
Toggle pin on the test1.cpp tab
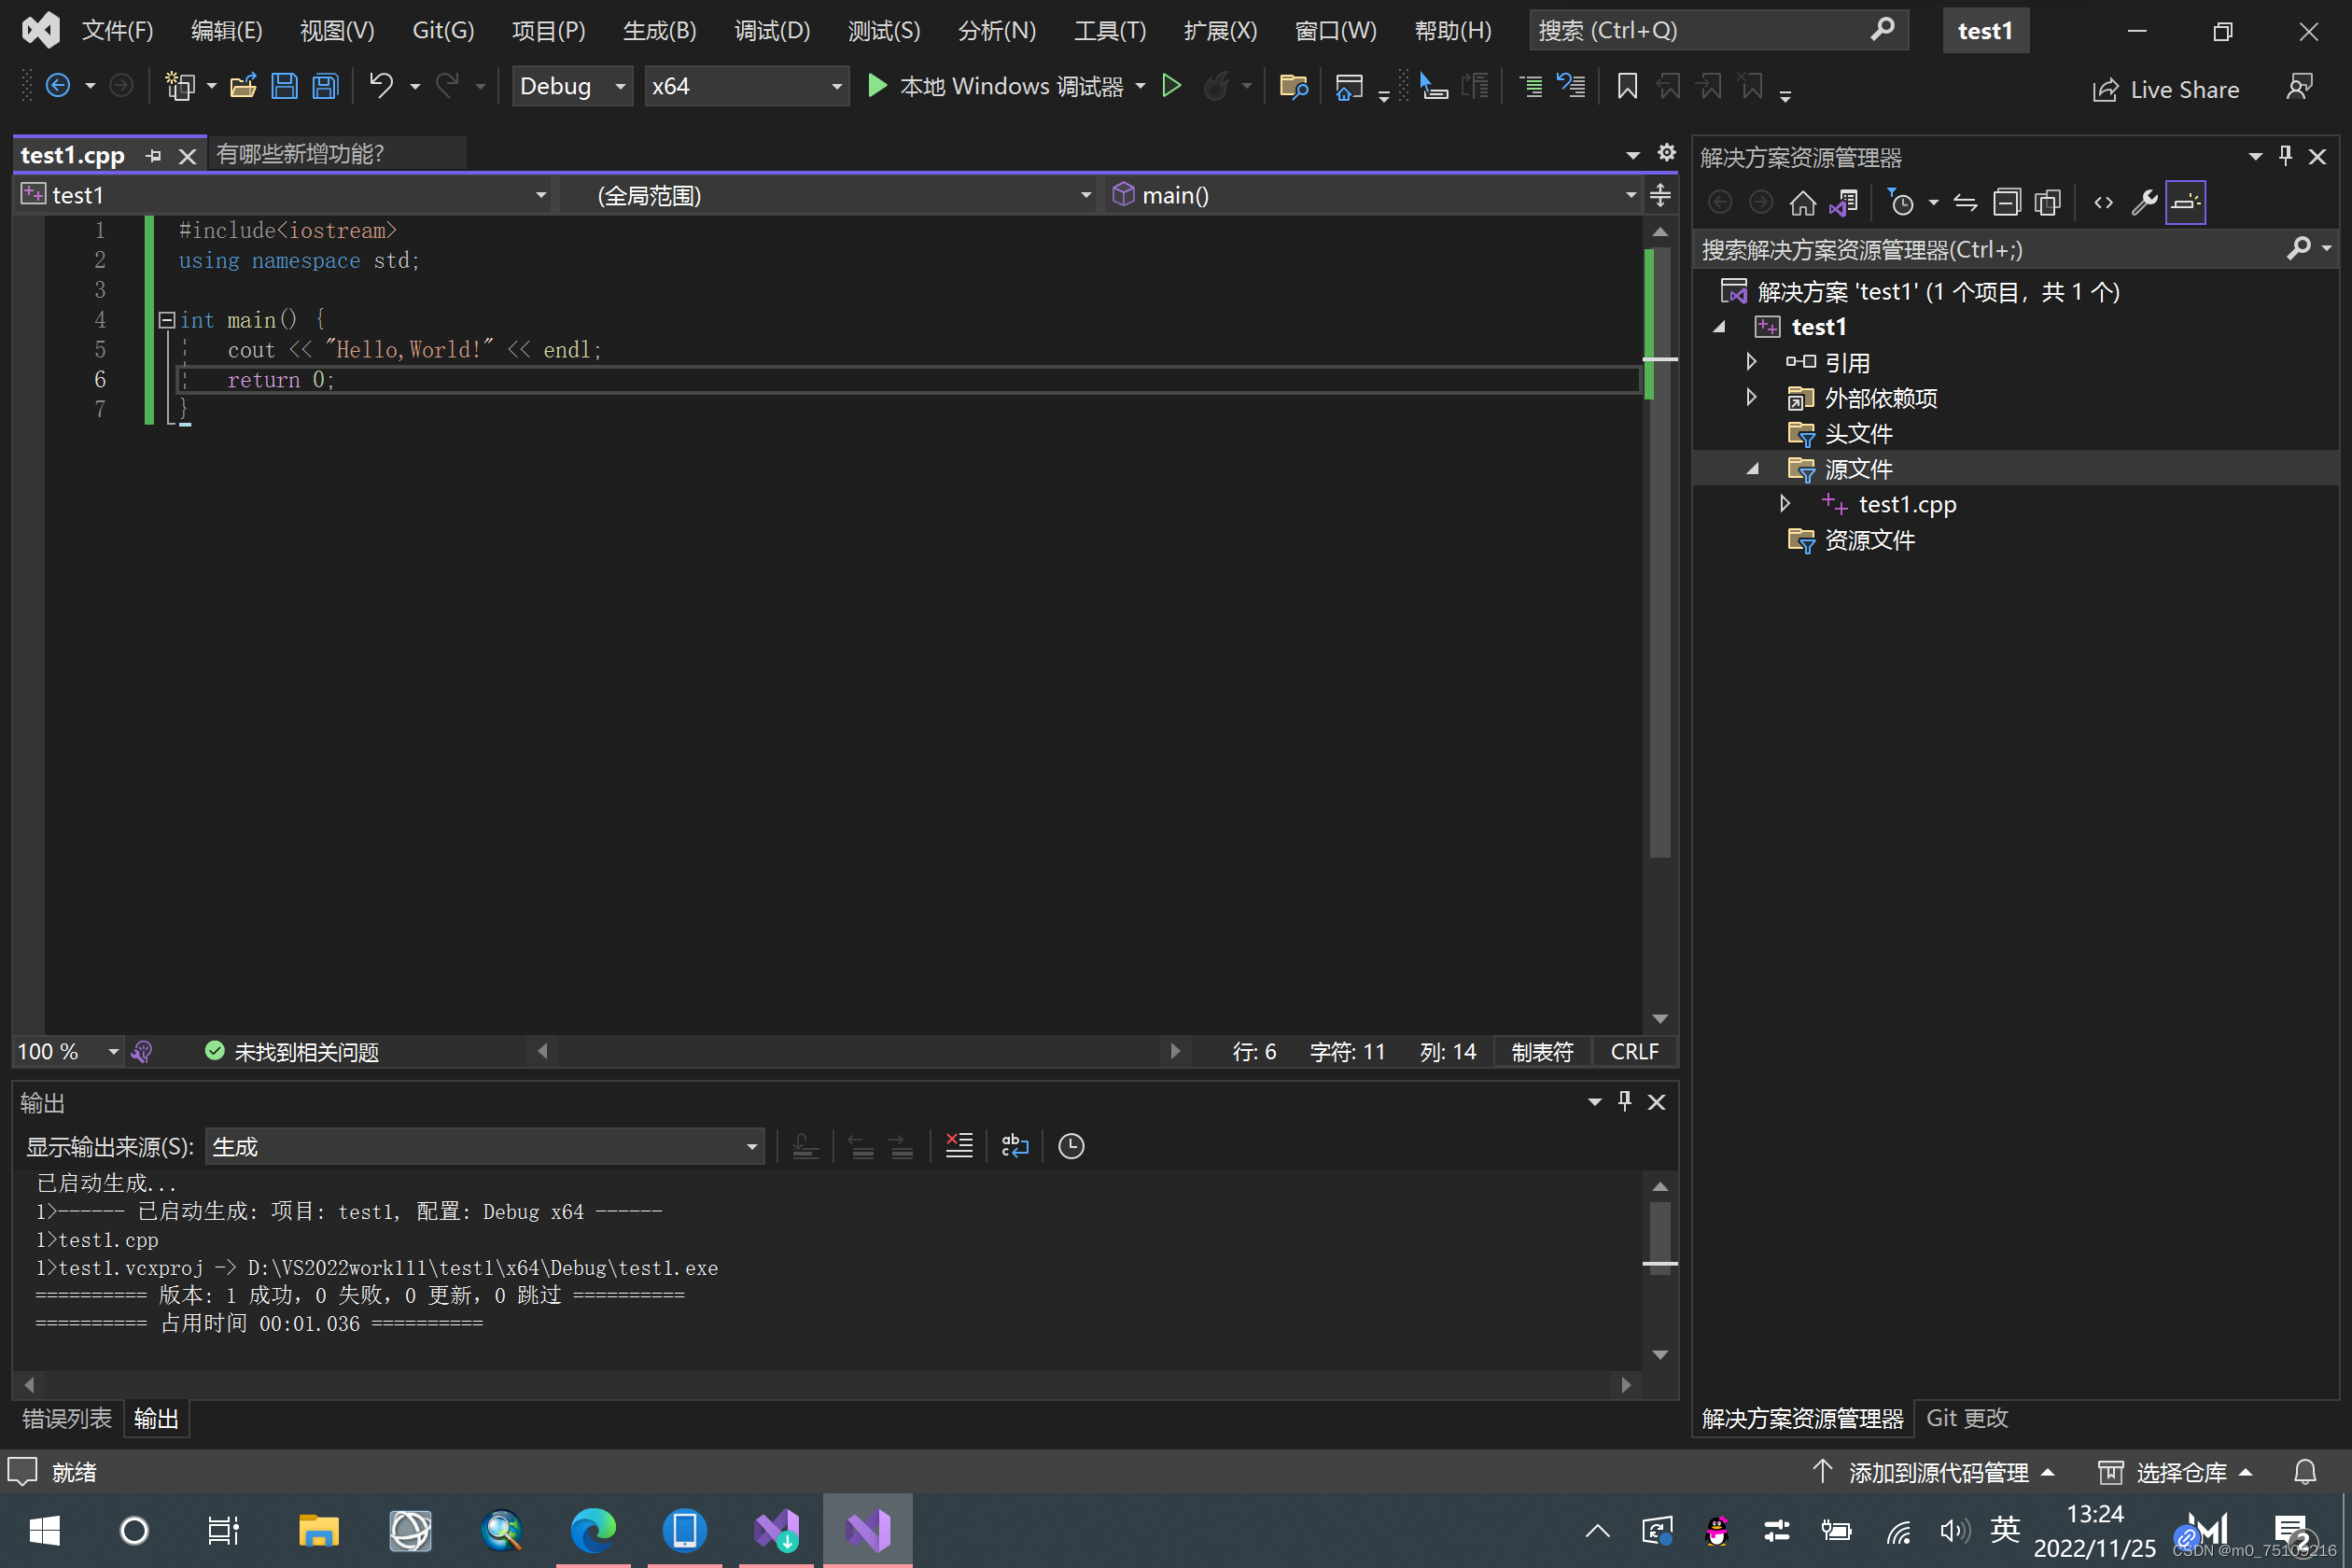[x=153, y=156]
